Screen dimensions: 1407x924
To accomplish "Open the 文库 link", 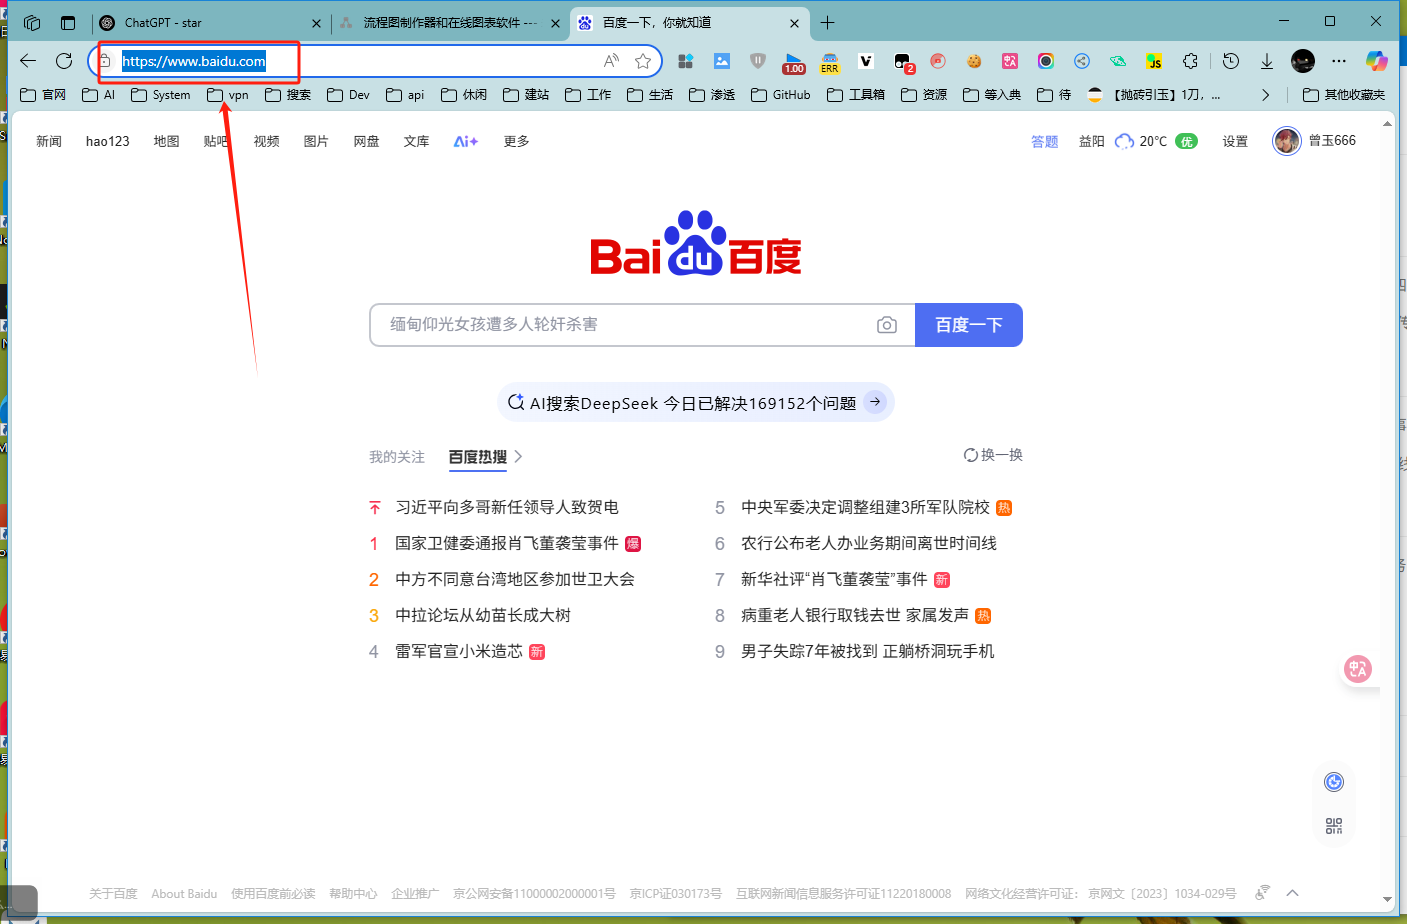I will click(417, 141).
